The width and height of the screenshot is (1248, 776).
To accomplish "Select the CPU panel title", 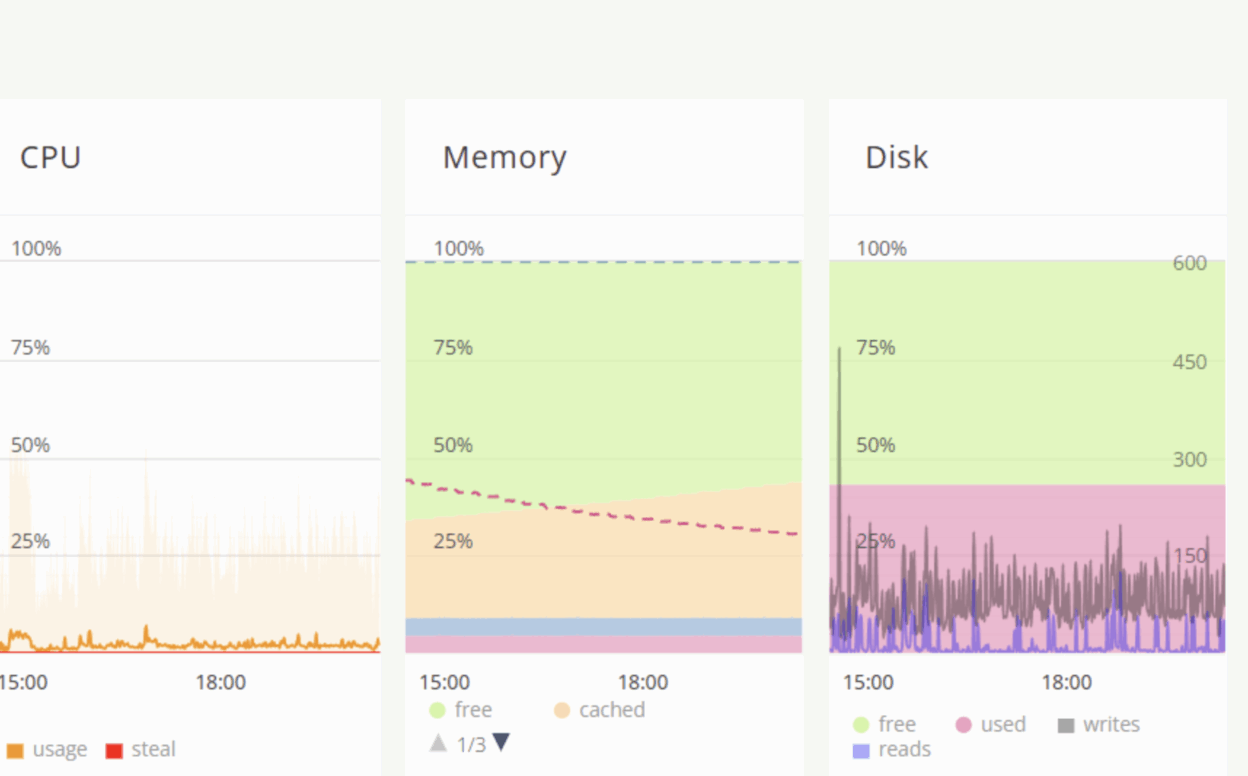I will tap(50, 157).
